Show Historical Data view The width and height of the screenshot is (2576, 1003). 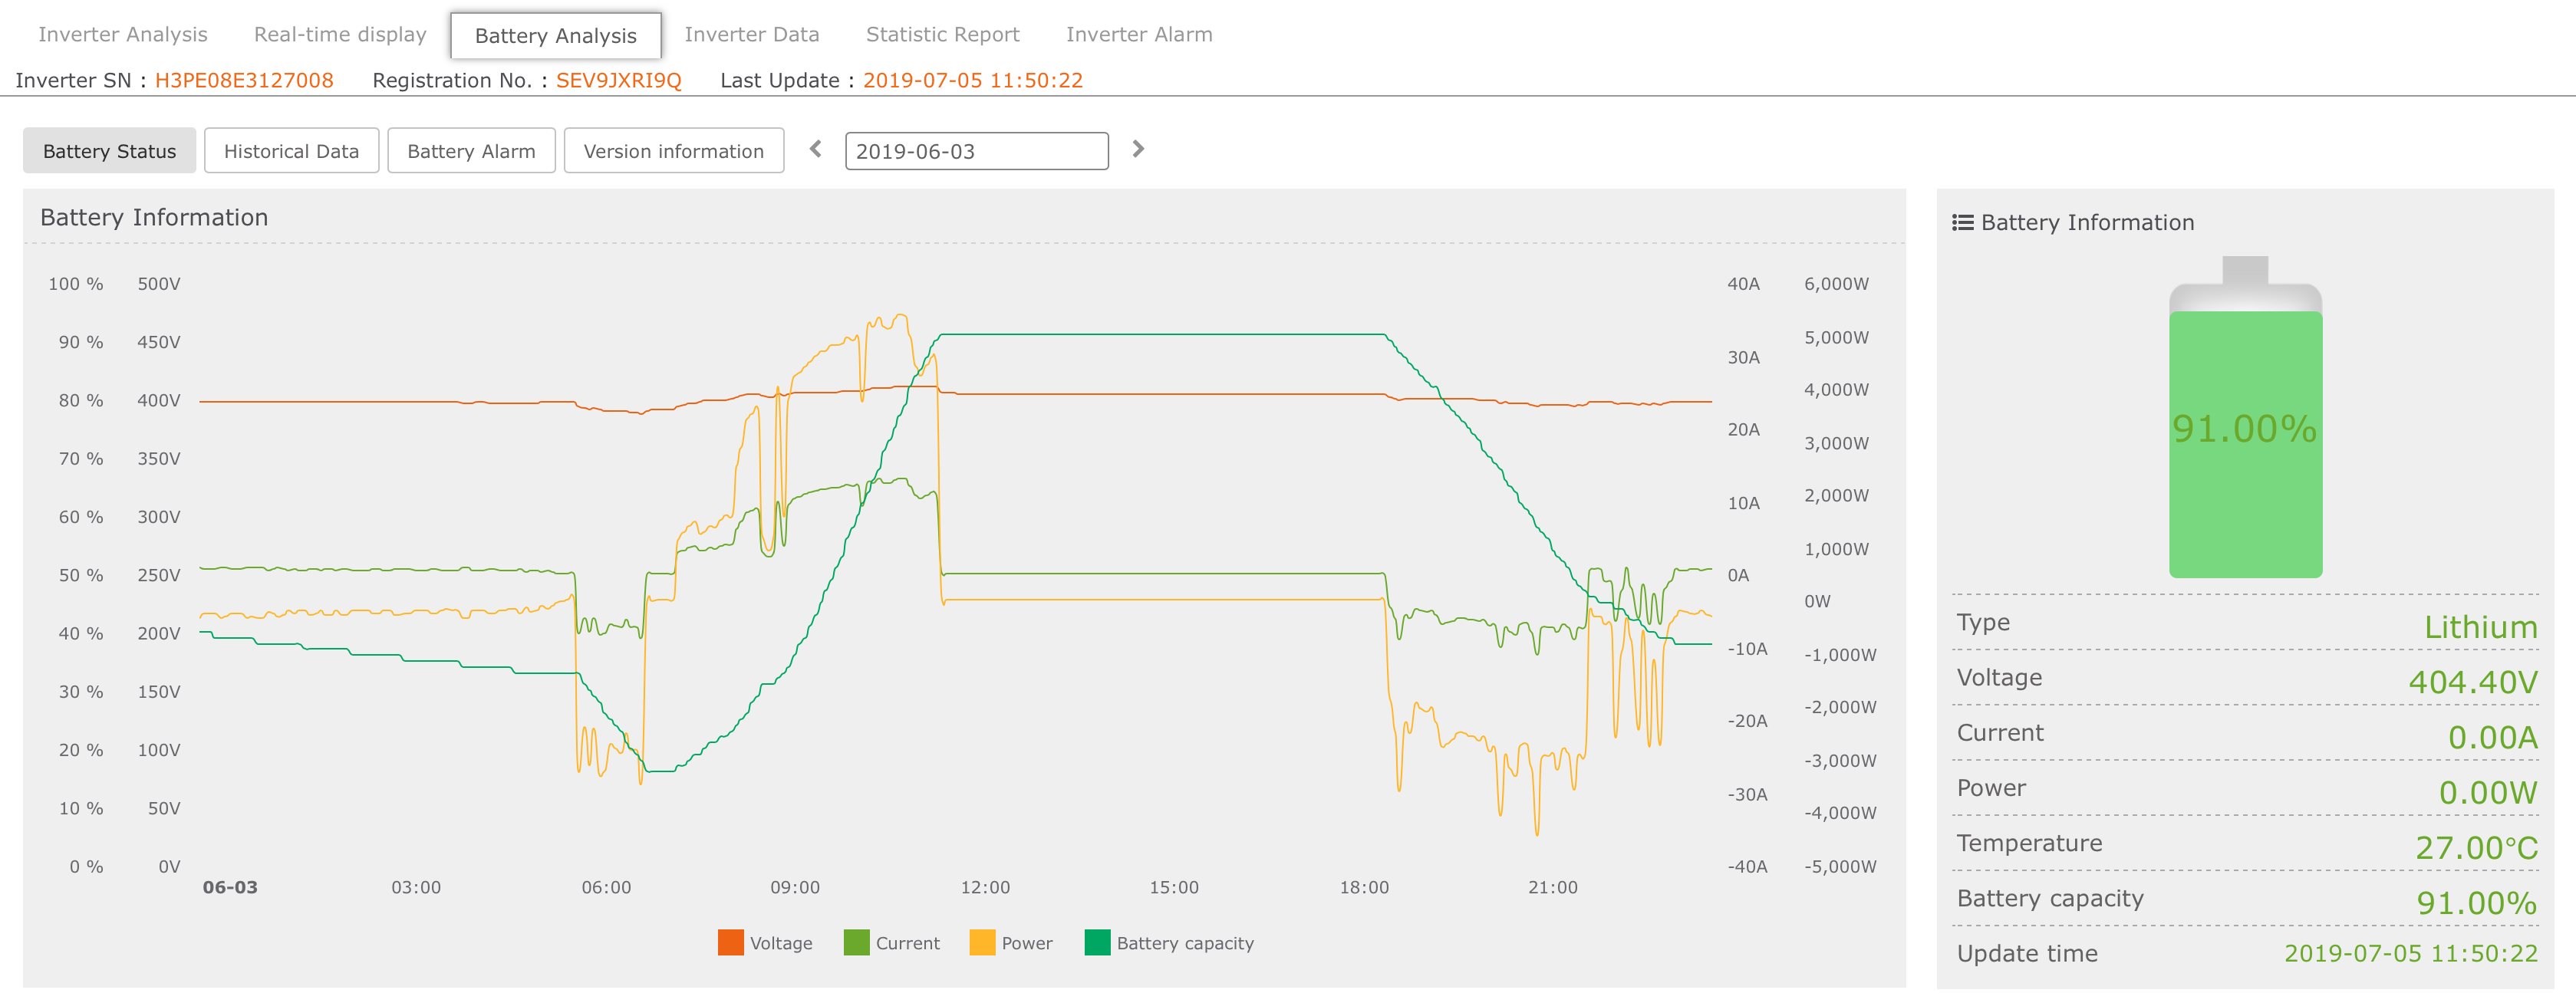[291, 152]
